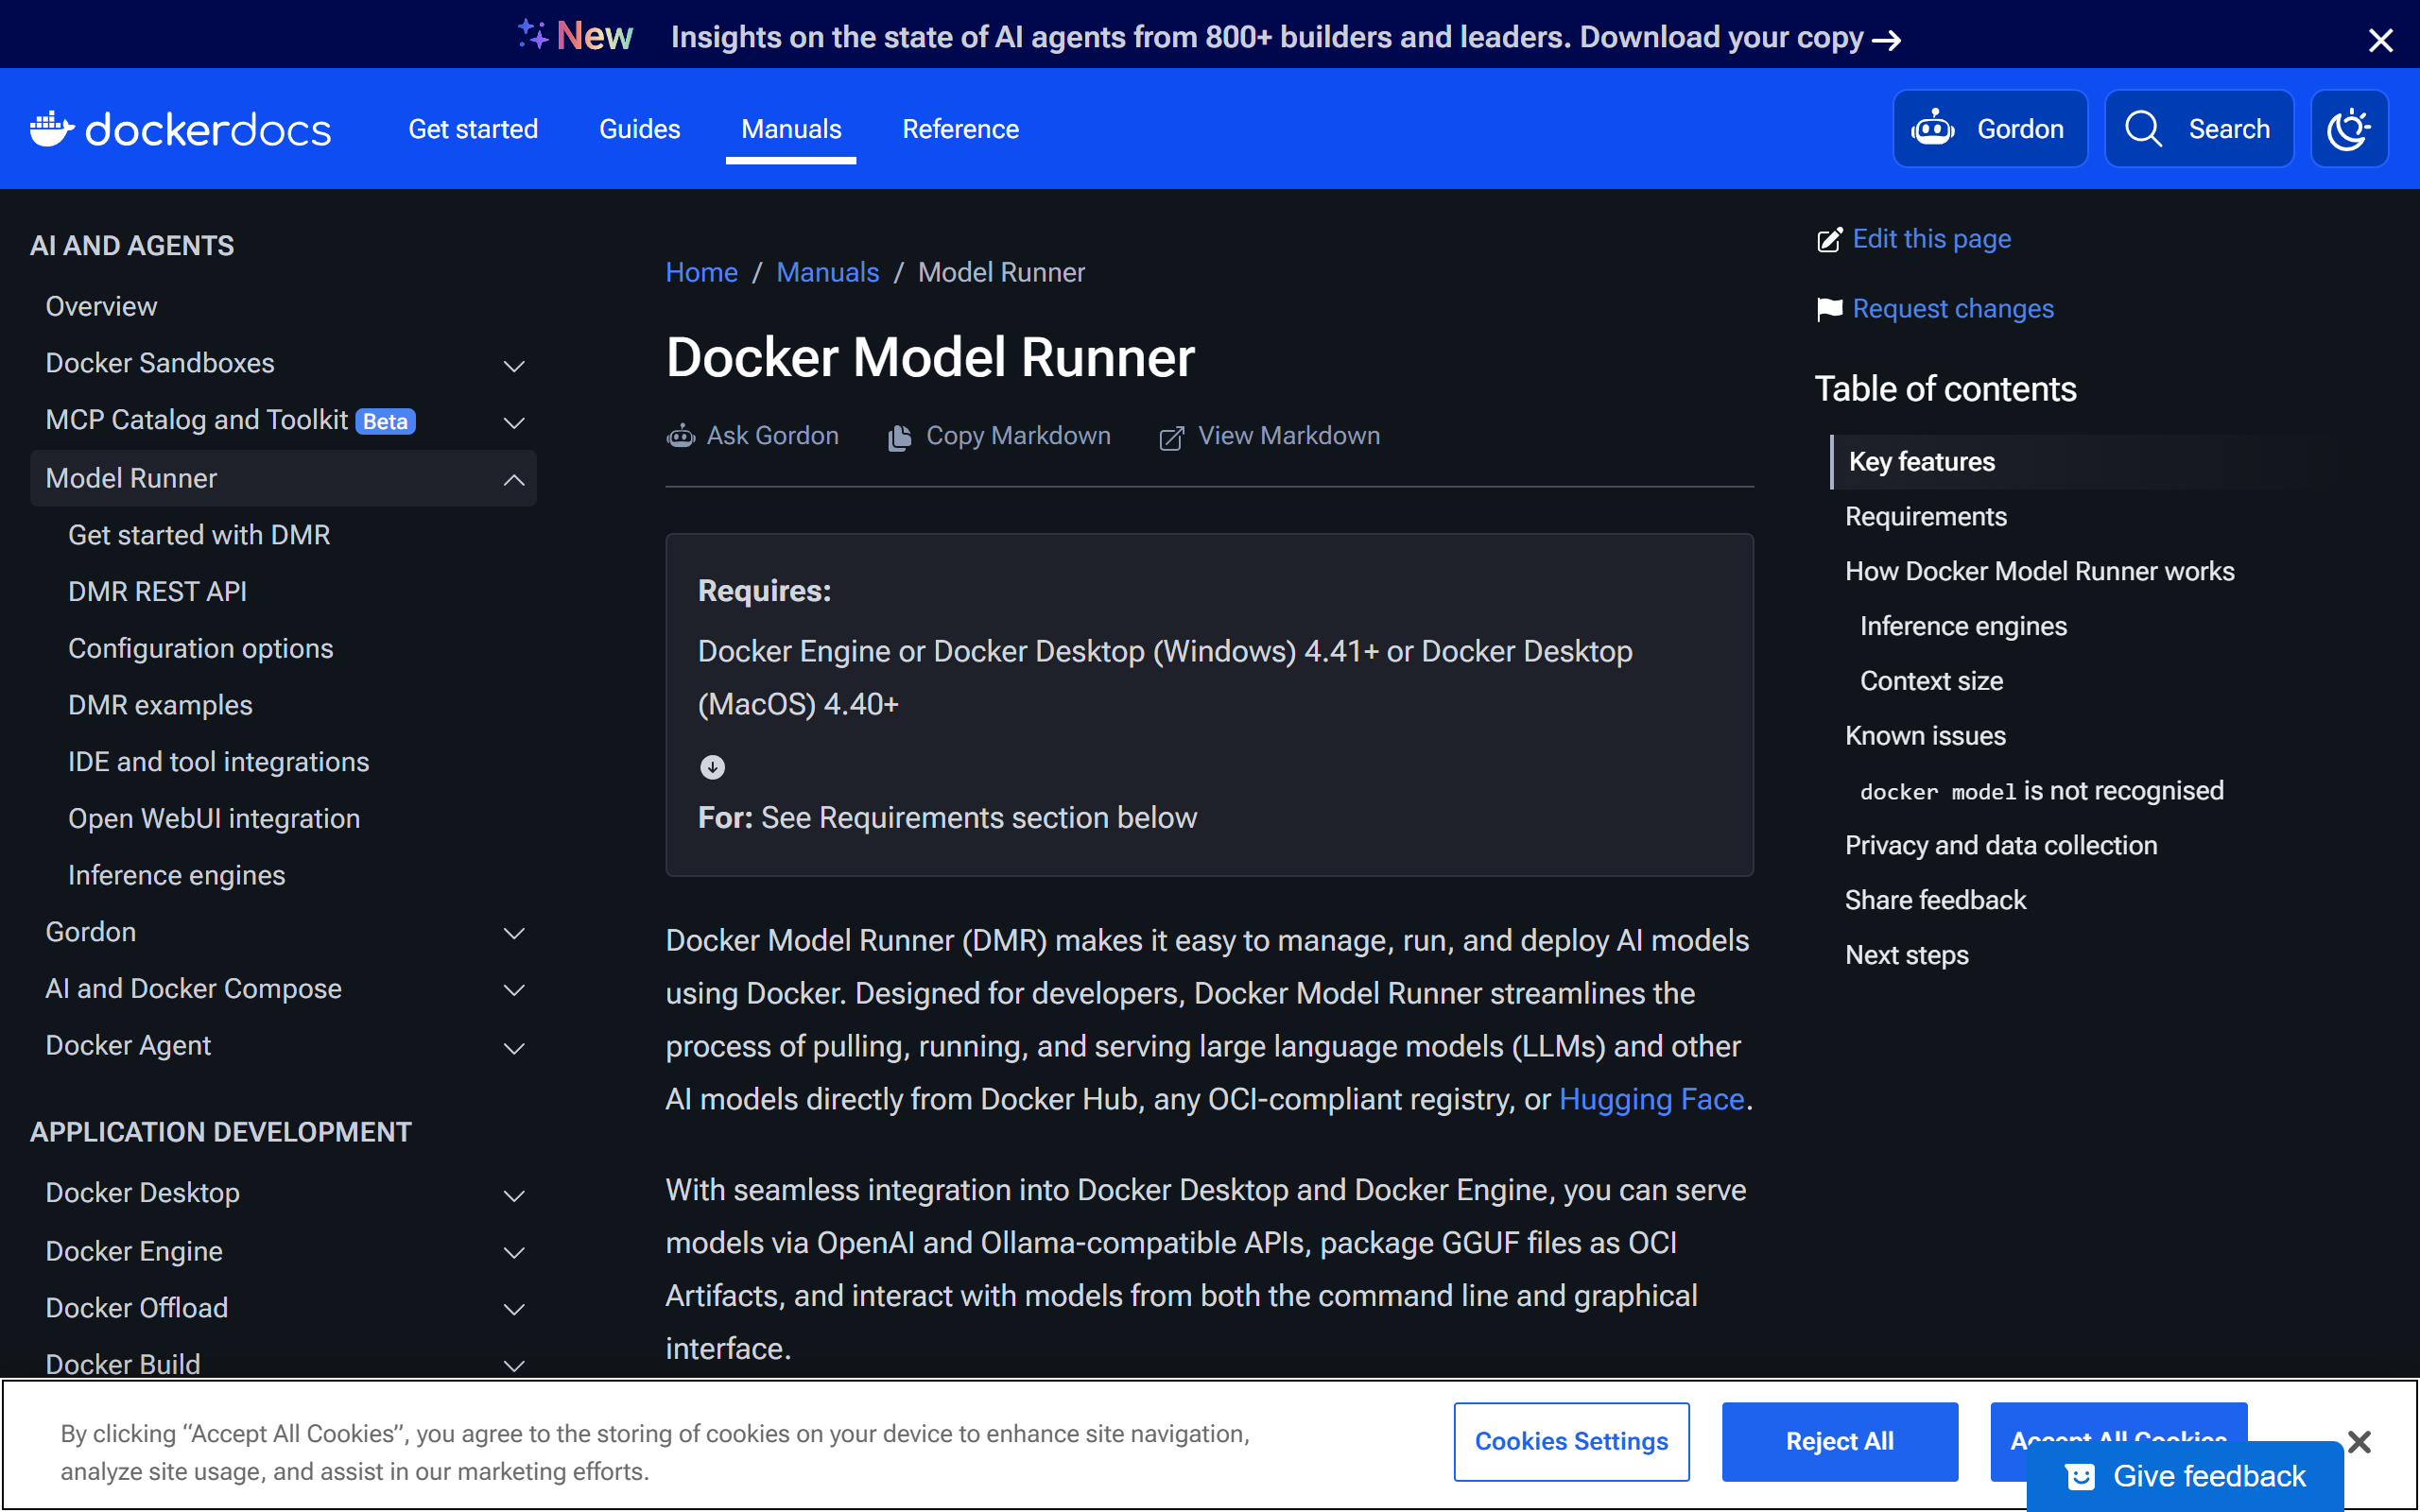Toggle dark/light theme moon icon
The image size is (2420, 1512).
coord(2349,129)
